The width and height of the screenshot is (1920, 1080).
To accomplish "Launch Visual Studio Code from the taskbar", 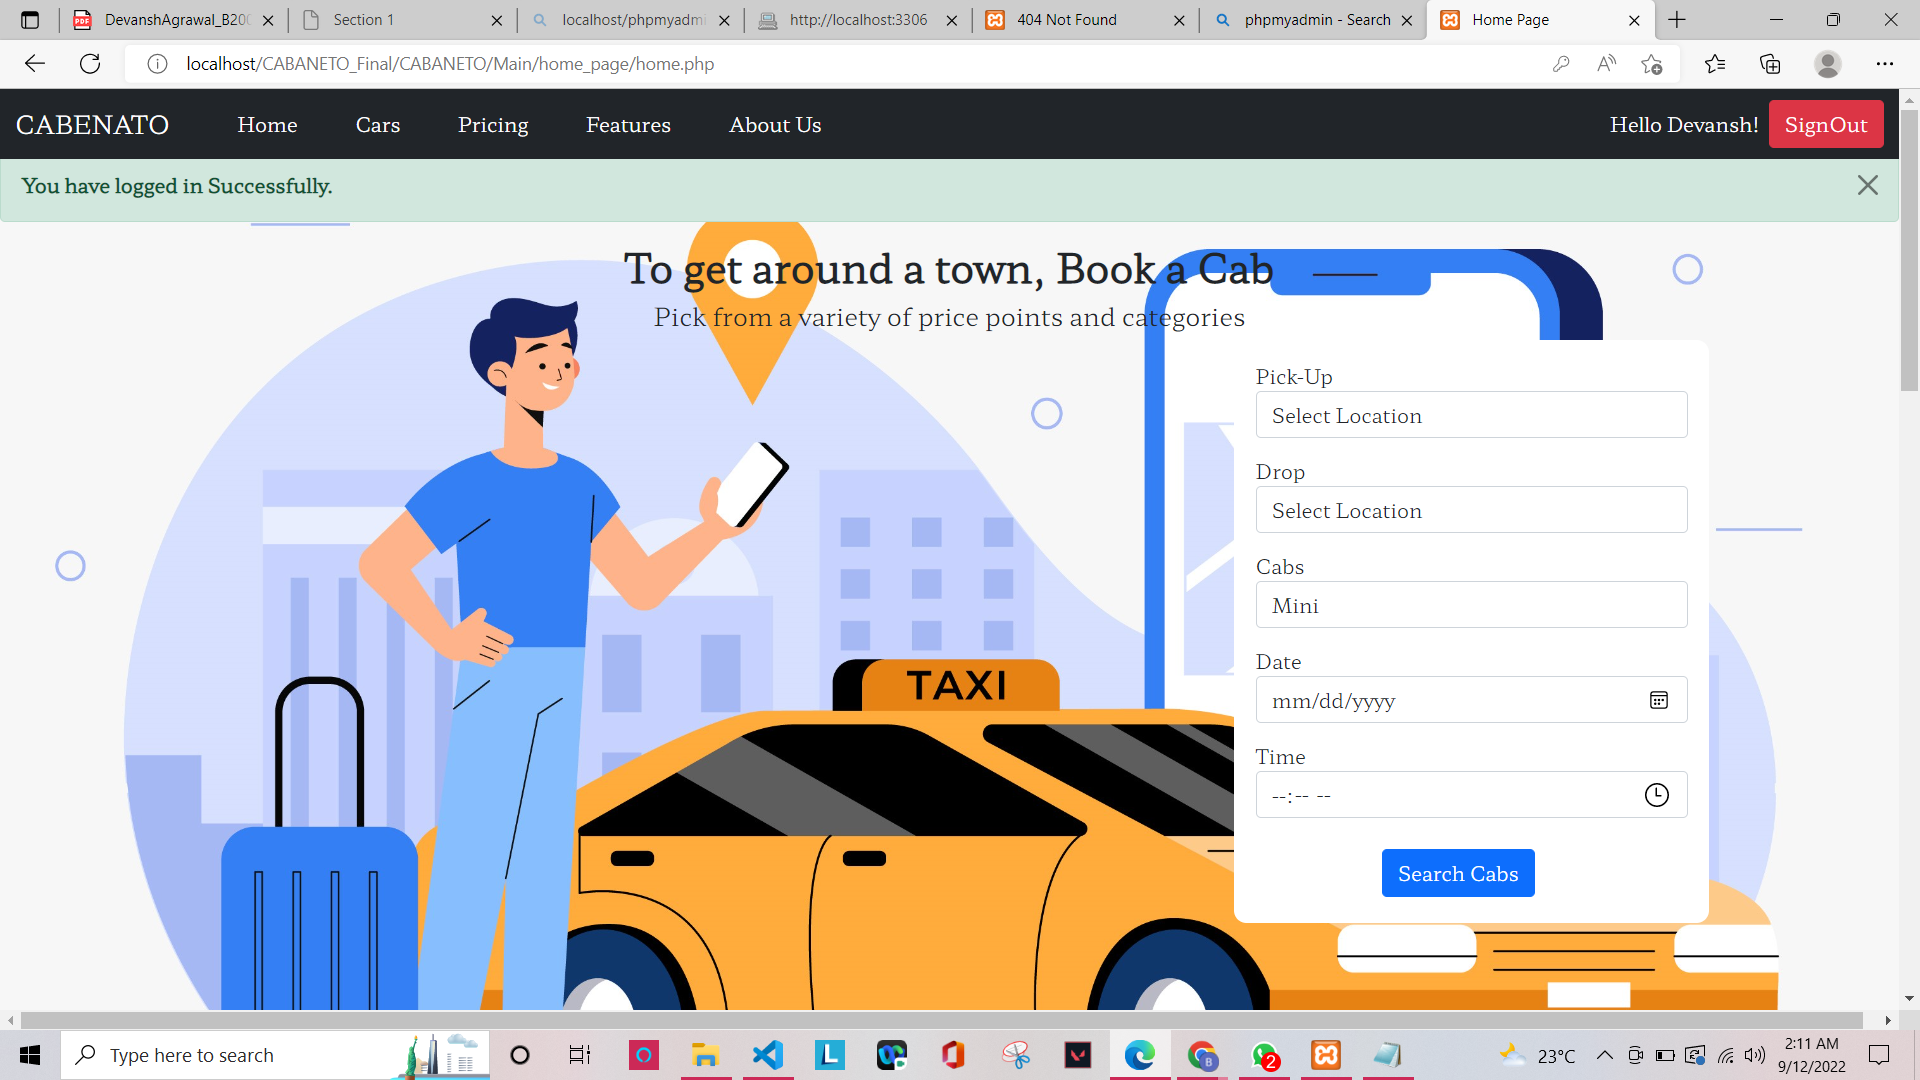I will click(767, 1055).
